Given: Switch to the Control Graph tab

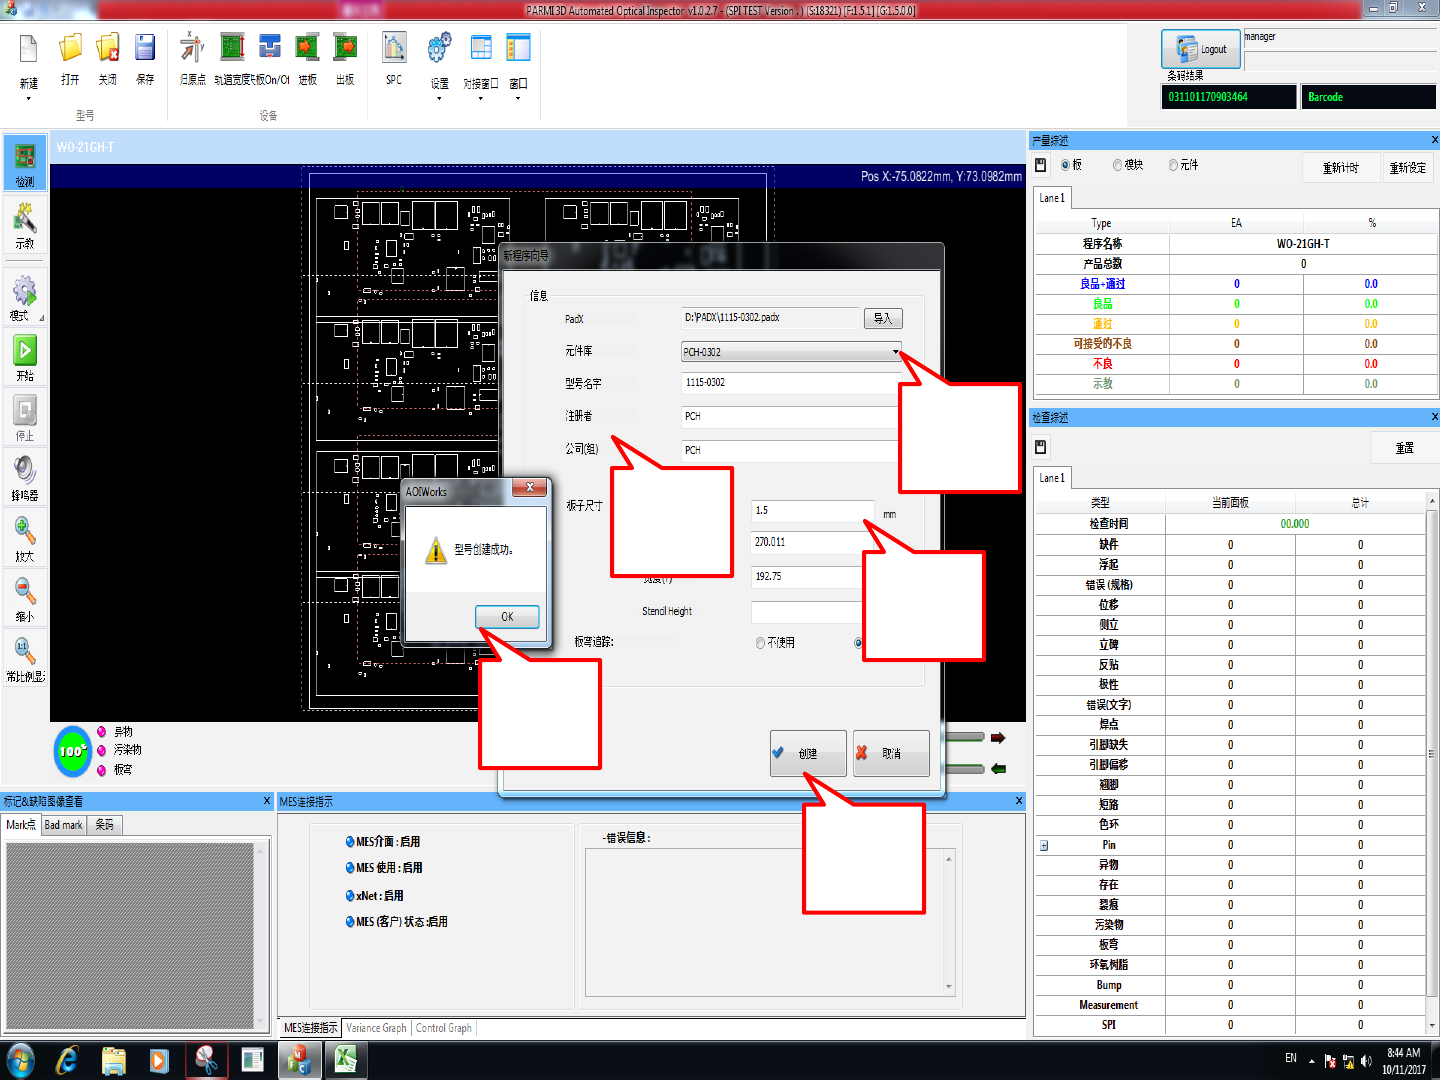Looking at the screenshot, I should 444,1028.
